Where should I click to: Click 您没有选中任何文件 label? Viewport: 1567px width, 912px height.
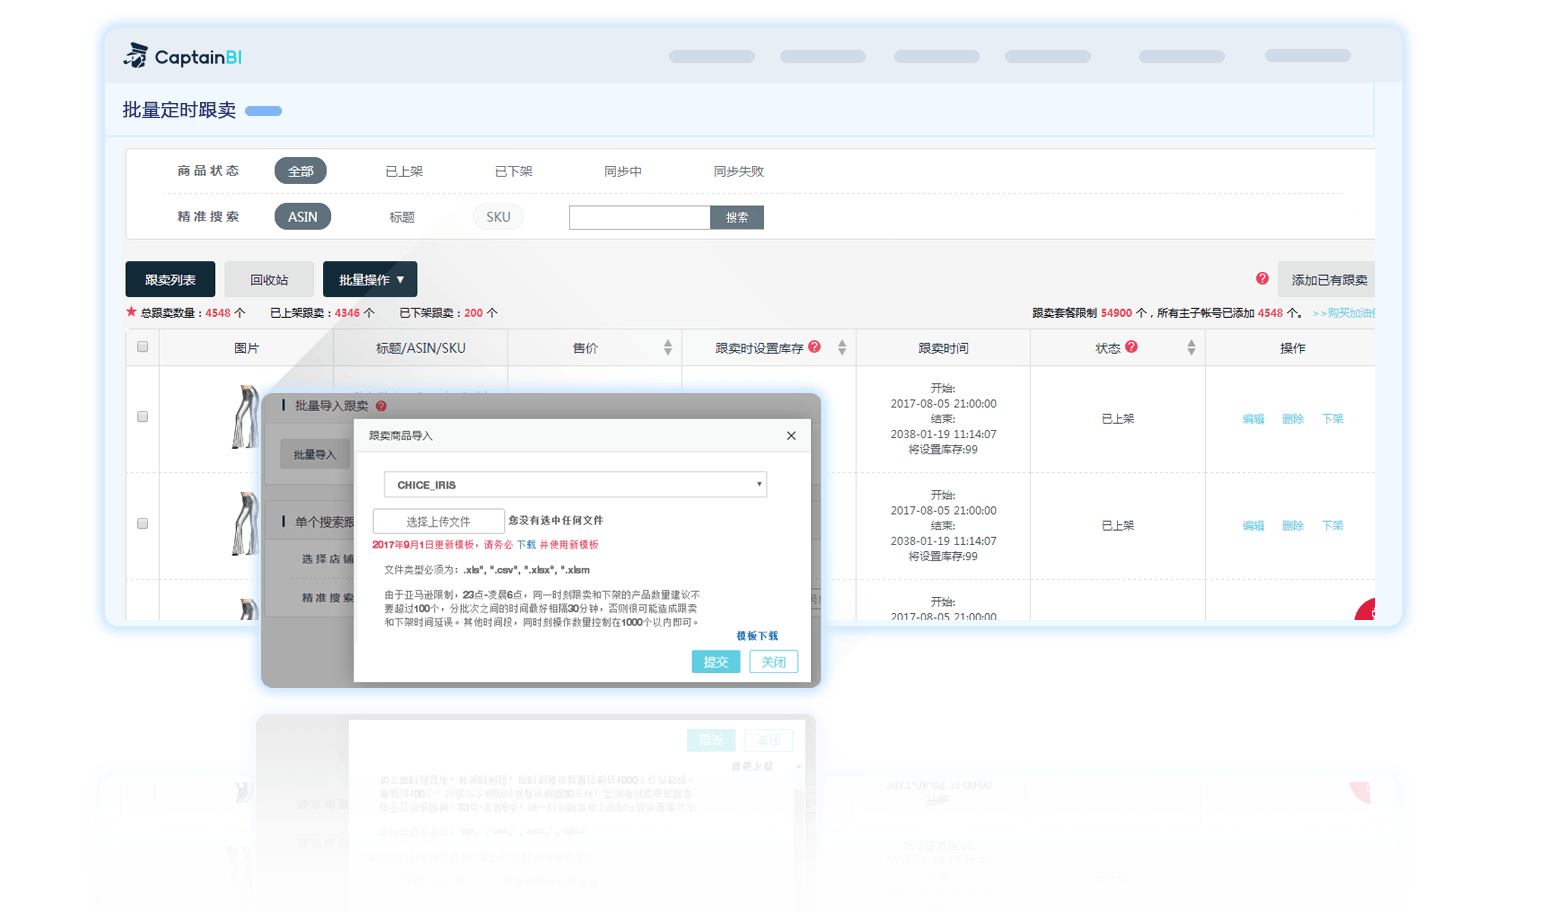[x=556, y=521]
